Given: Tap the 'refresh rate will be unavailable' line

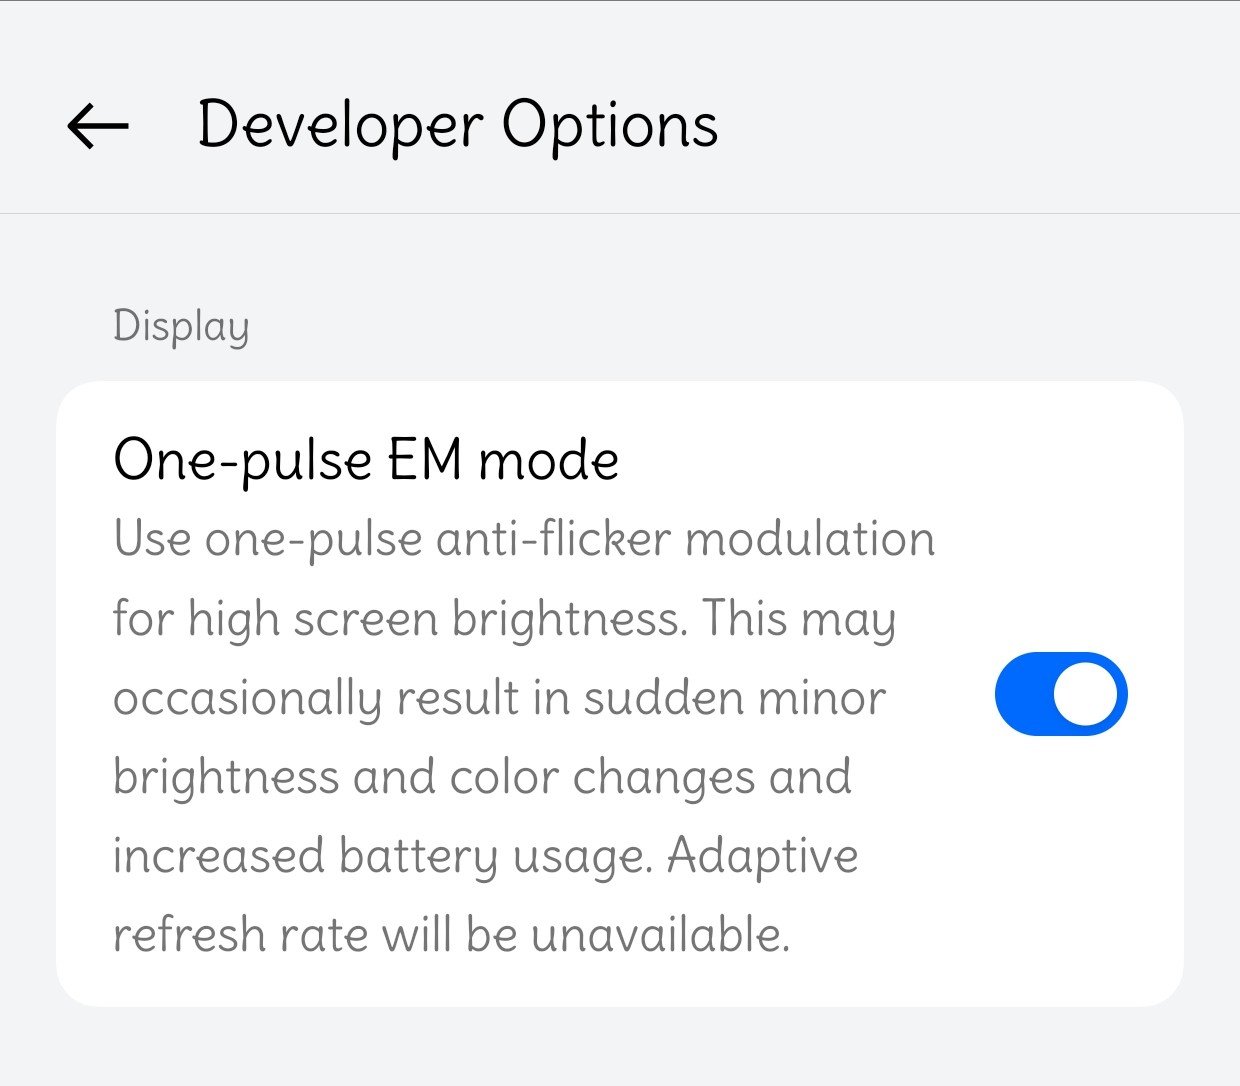Looking at the screenshot, I should (x=451, y=936).
